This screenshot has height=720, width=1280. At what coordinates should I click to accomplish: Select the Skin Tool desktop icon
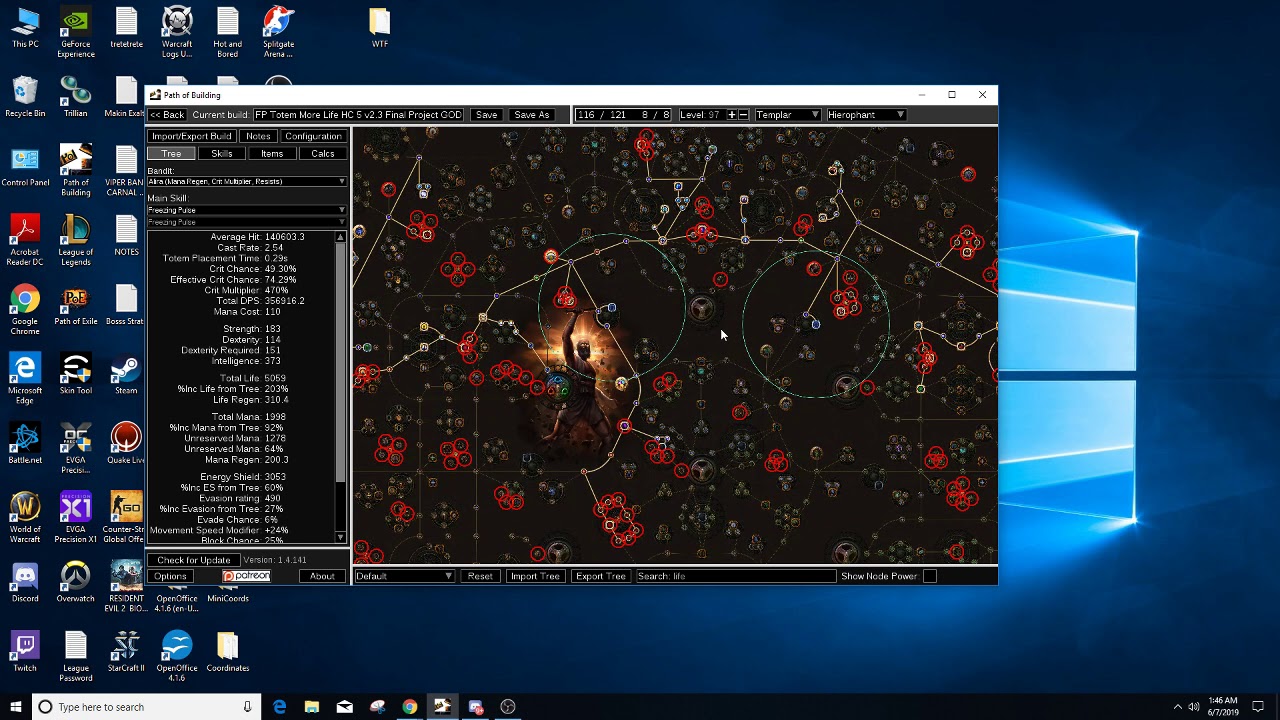[x=76, y=374]
